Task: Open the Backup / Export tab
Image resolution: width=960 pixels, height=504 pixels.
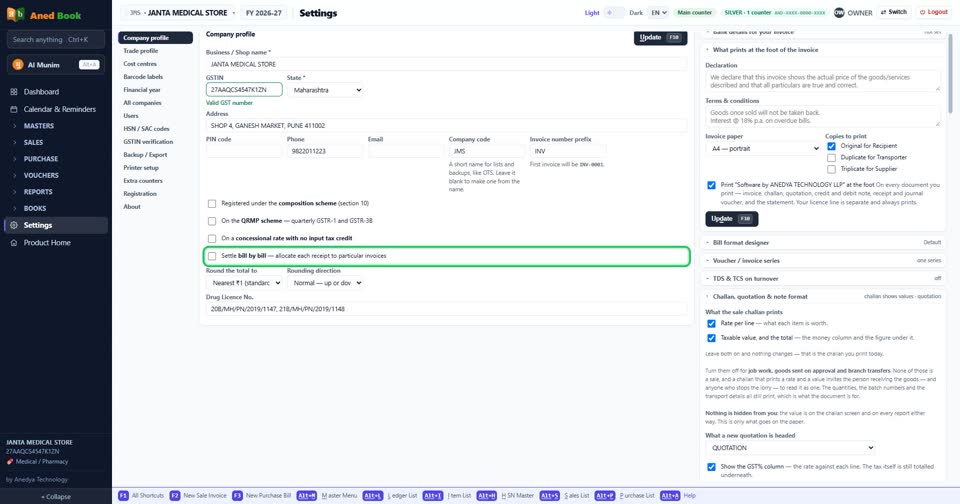Action: tap(156, 155)
